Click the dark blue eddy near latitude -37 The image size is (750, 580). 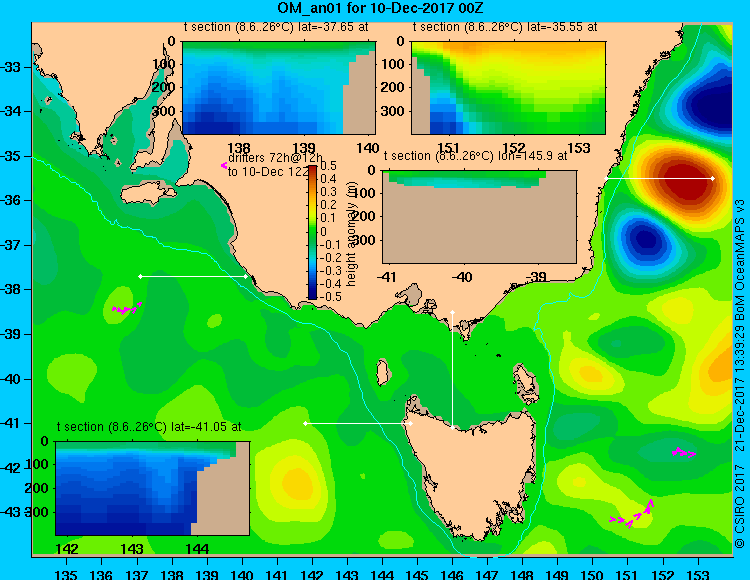[x=646, y=239]
